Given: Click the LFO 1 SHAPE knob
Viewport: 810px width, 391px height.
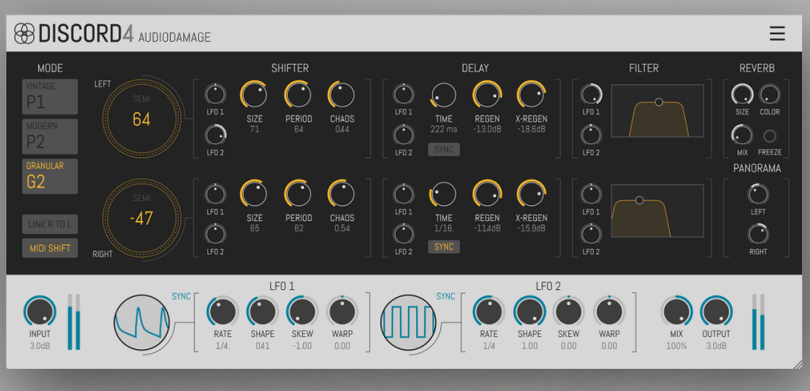Looking at the screenshot, I should pos(262,312).
